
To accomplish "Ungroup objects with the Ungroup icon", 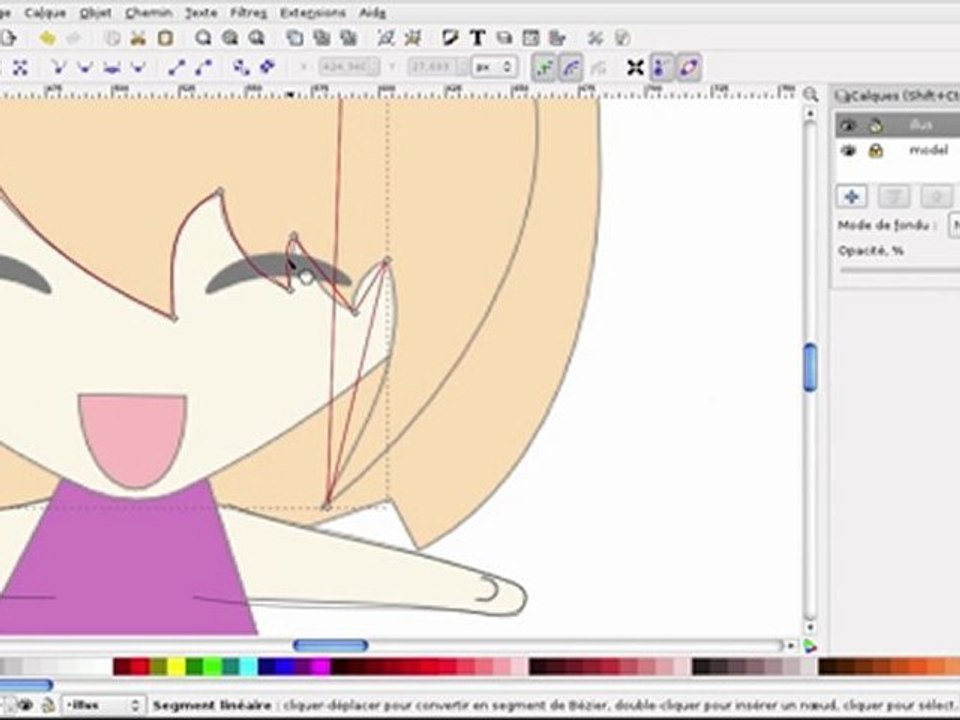I will click(413, 39).
